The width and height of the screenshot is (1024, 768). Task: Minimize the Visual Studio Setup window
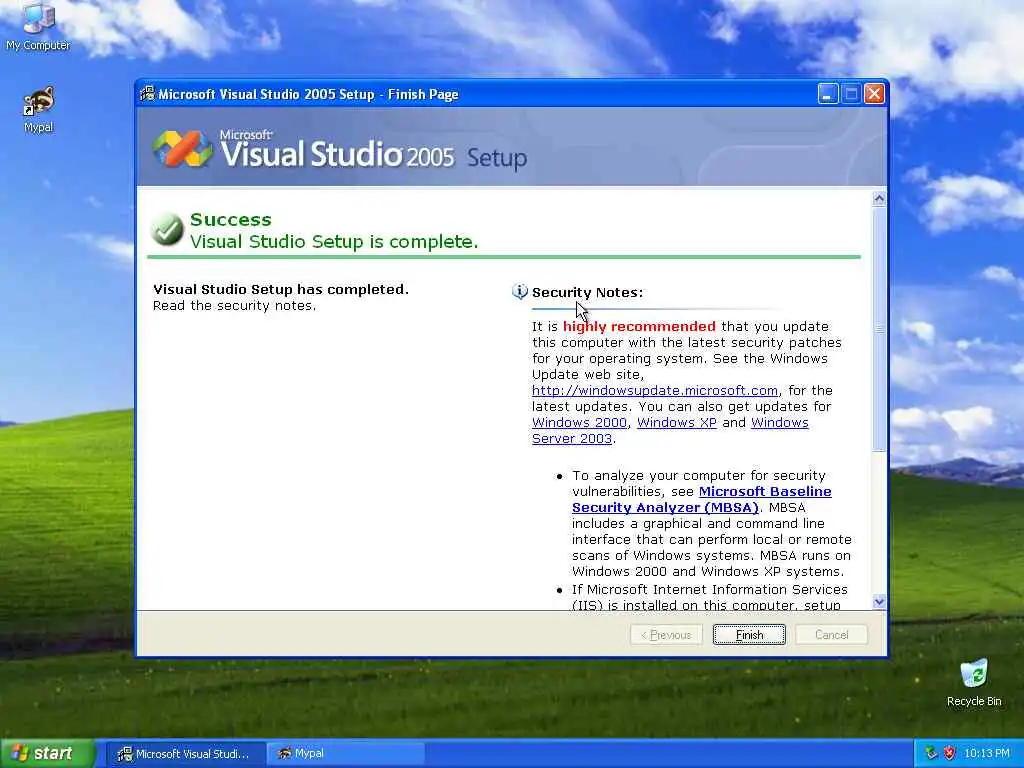[x=828, y=94]
